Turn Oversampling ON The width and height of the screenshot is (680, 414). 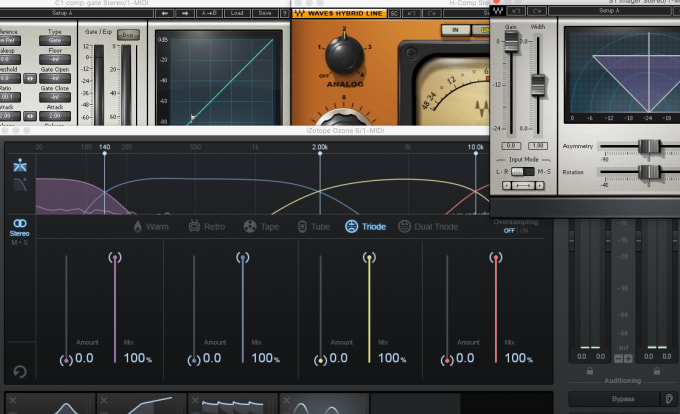point(524,231)
